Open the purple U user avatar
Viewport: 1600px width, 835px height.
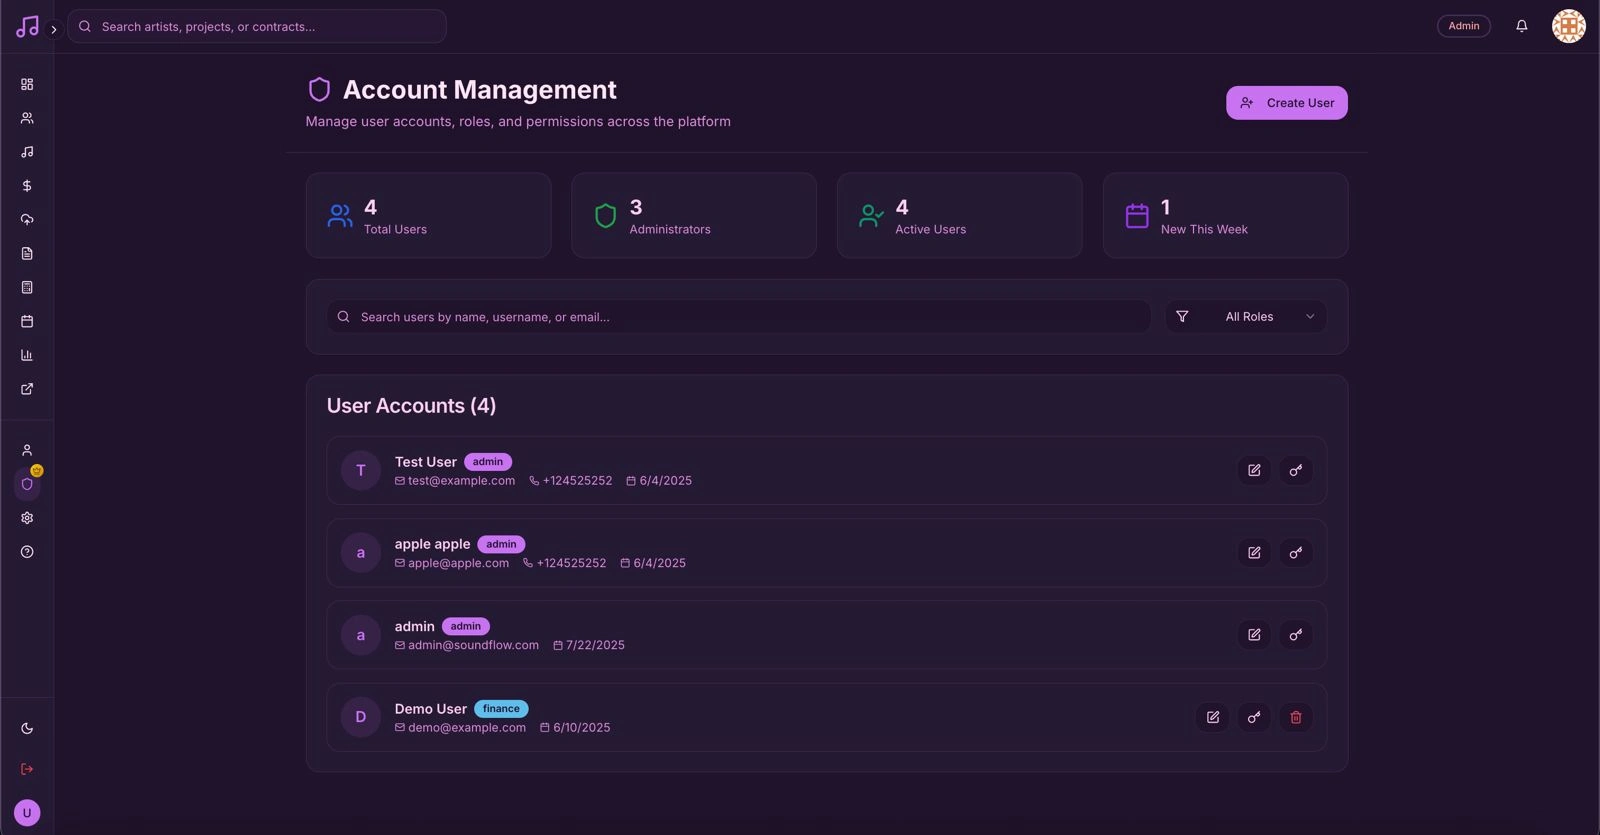click(x=27, y=813)
